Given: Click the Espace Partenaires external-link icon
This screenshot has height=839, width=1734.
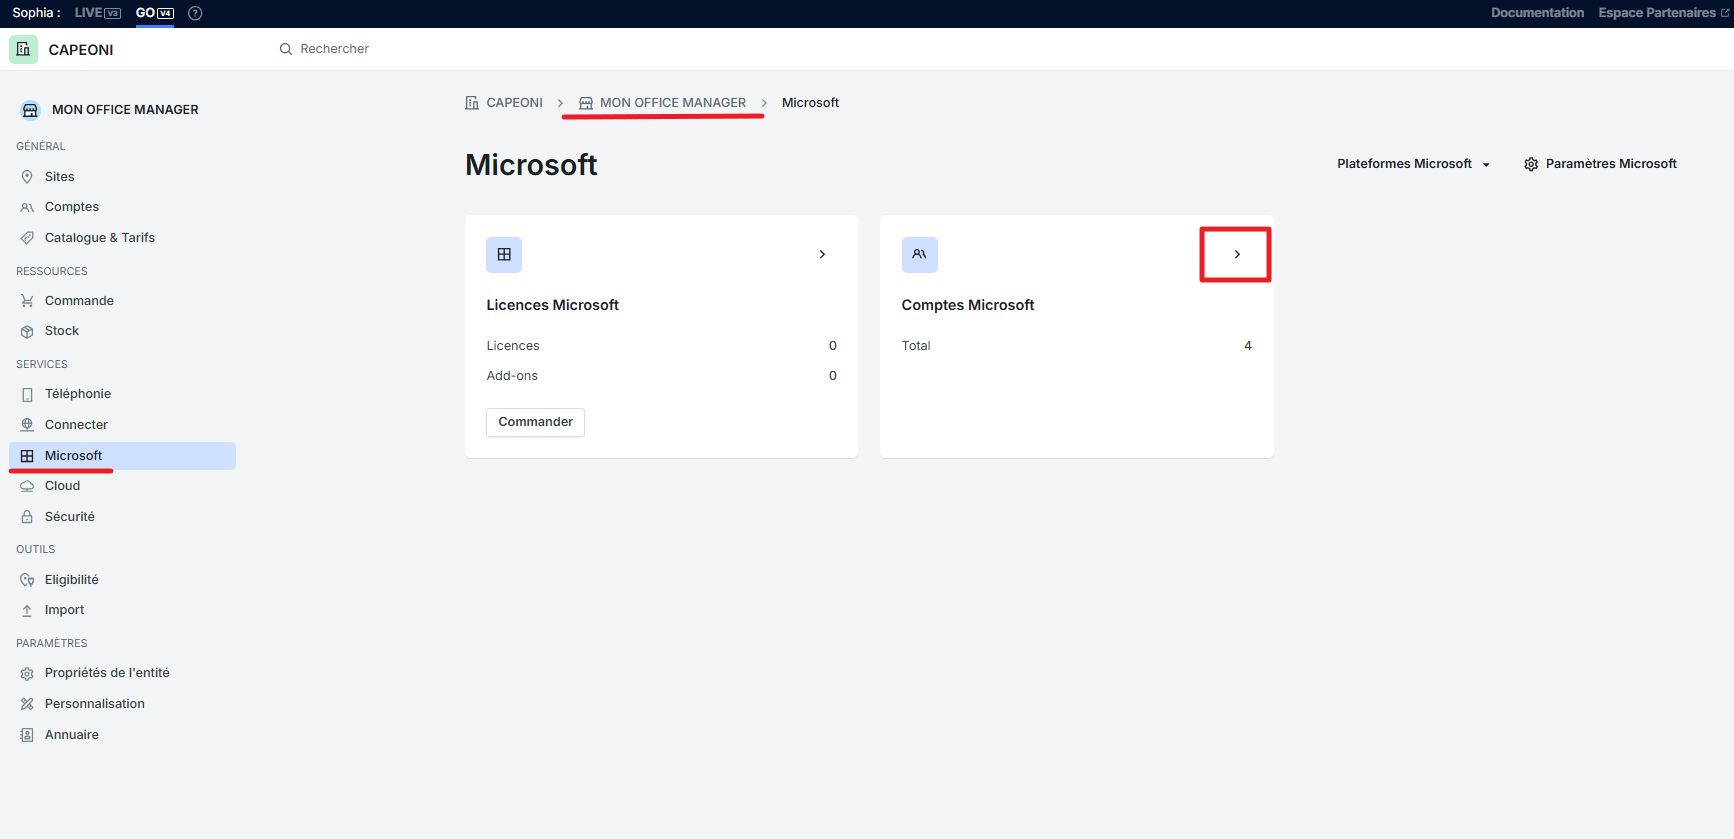Looking at the screenshot, I should pos(1724,13).
